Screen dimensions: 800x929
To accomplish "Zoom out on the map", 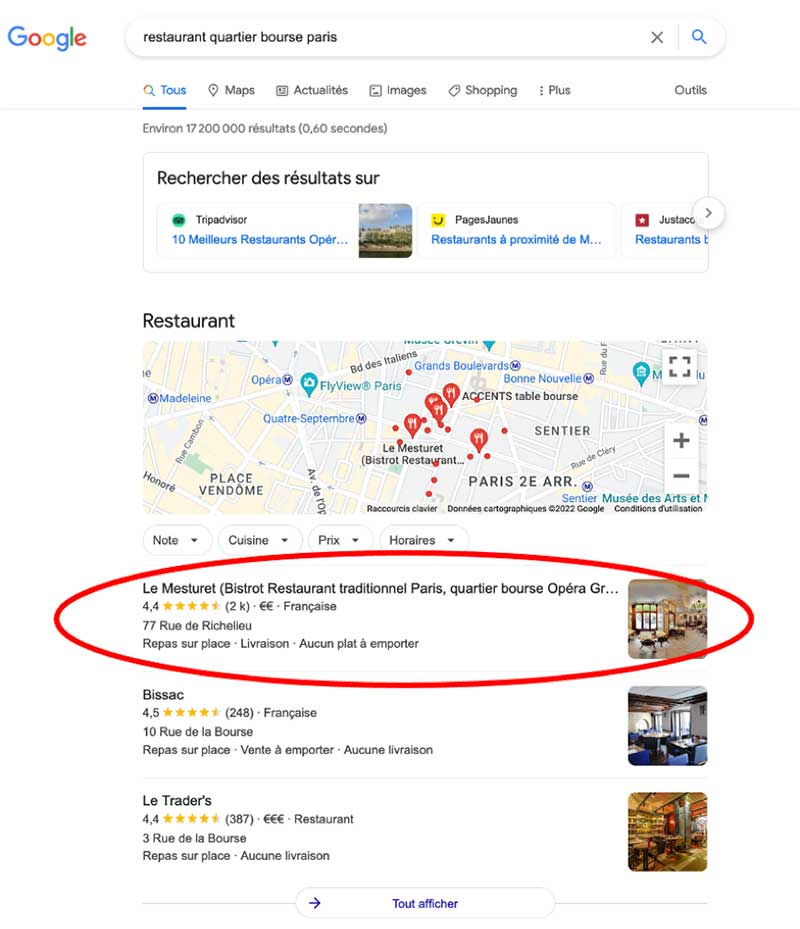I will [x=681, y=475].
